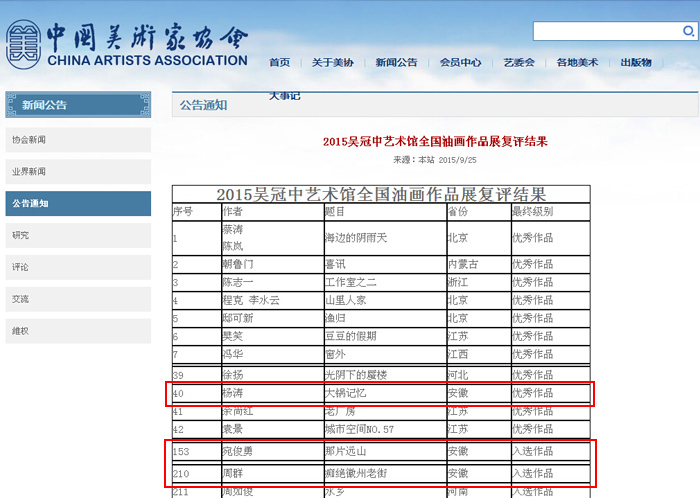Image resolution: width=700 pixels, height=498 pixels.
Task: Click the title cell 喜讯
Action: click(x=385, y=264)
